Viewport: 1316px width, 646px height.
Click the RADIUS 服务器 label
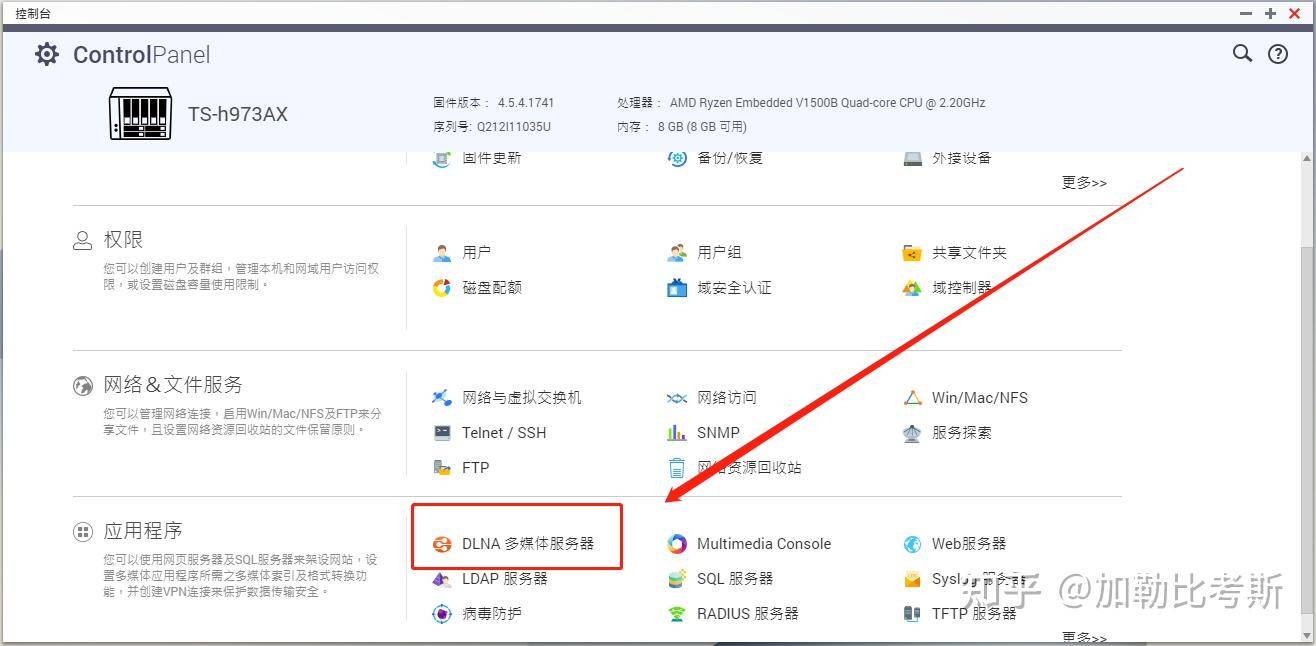coord(748,614)
